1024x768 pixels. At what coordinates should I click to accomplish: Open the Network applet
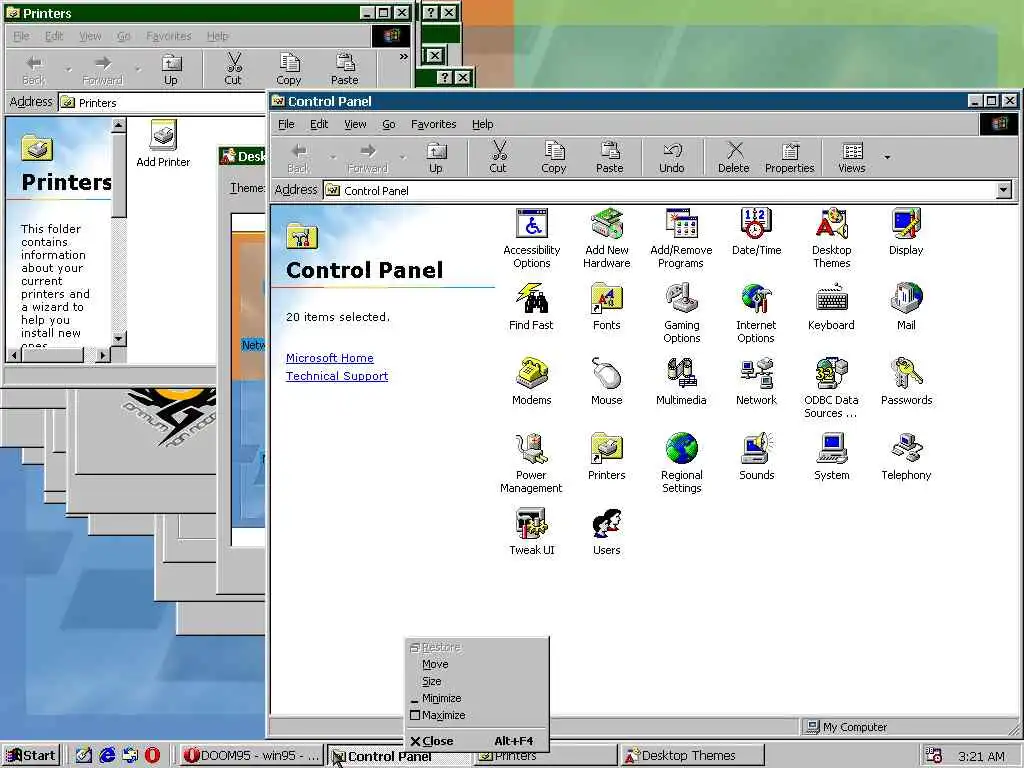[x=756, y=382]
